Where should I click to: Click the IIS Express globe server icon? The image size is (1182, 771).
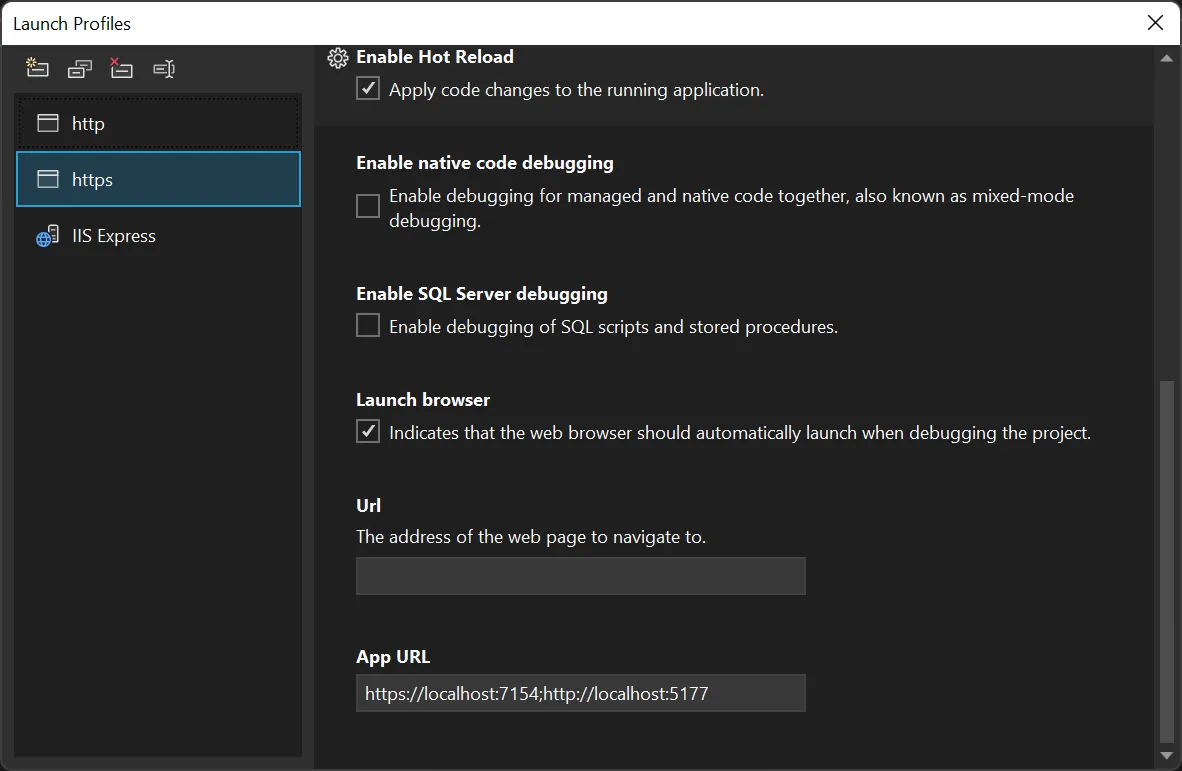point(48,237)
